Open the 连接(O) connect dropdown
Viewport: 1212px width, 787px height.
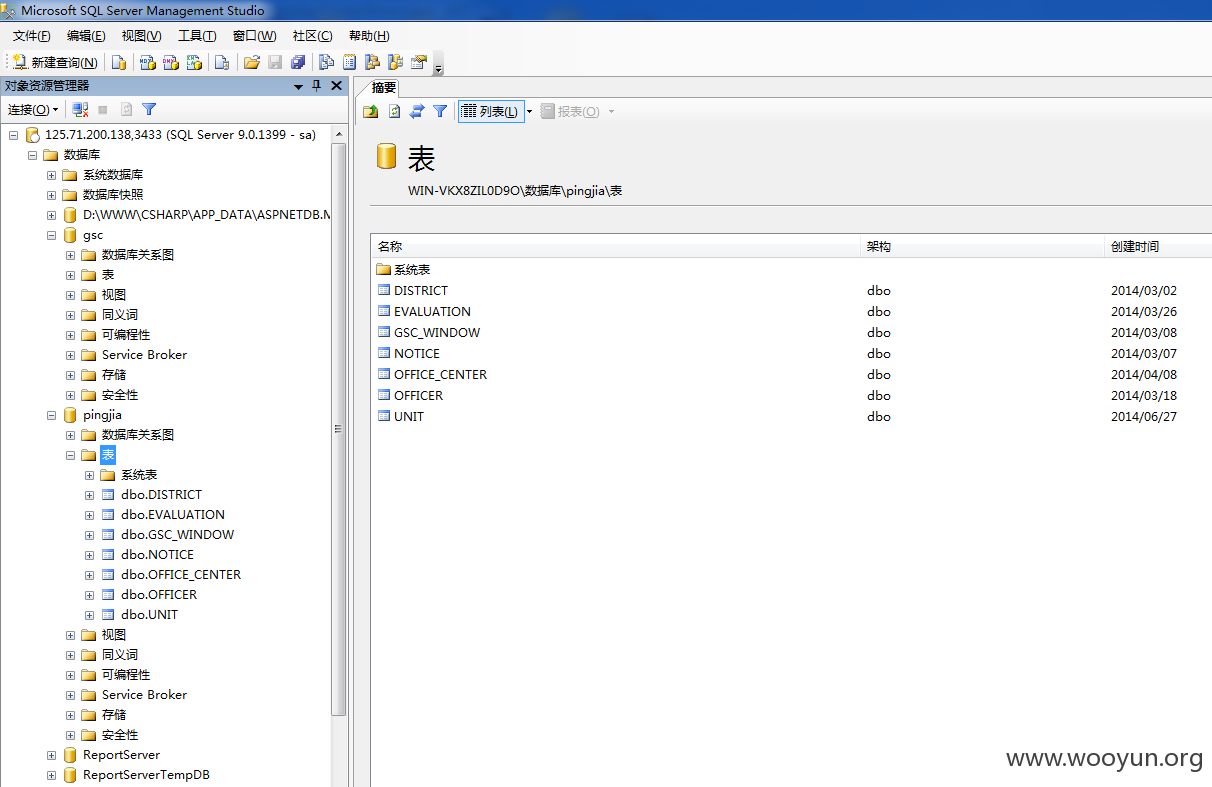pos(33,110)
